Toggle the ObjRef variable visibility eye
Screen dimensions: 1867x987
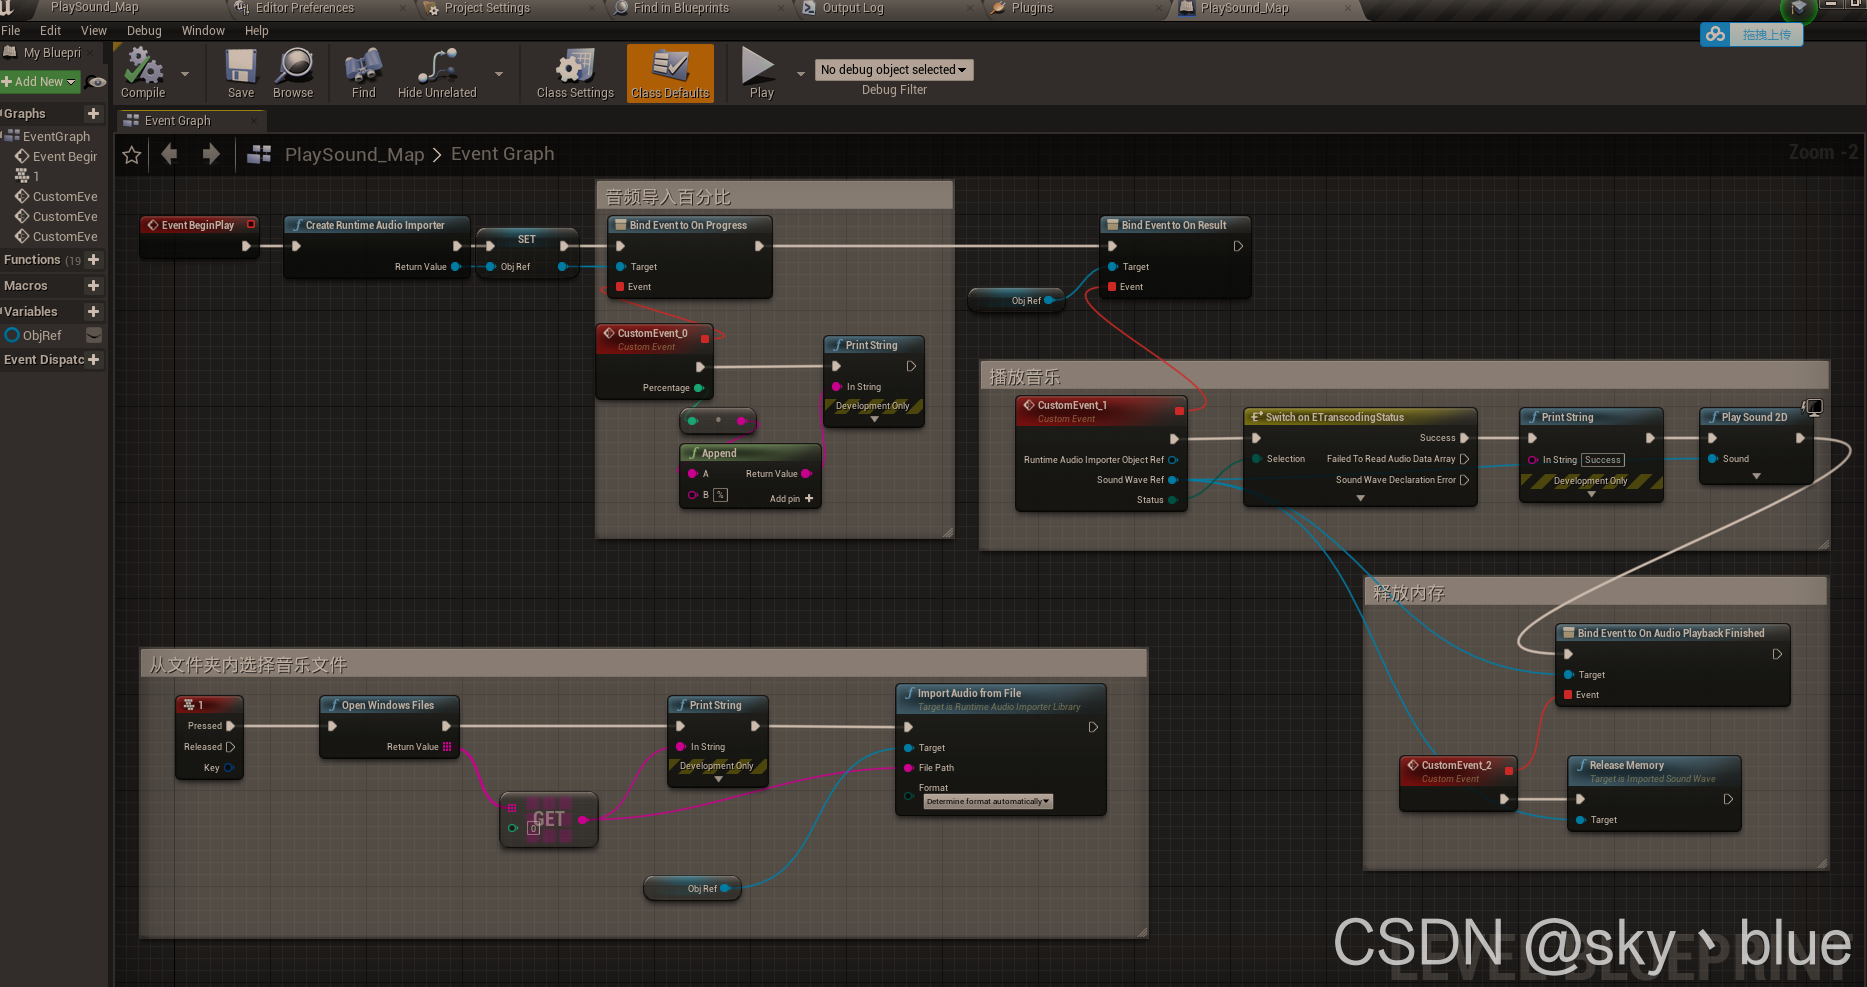(94, 335)
